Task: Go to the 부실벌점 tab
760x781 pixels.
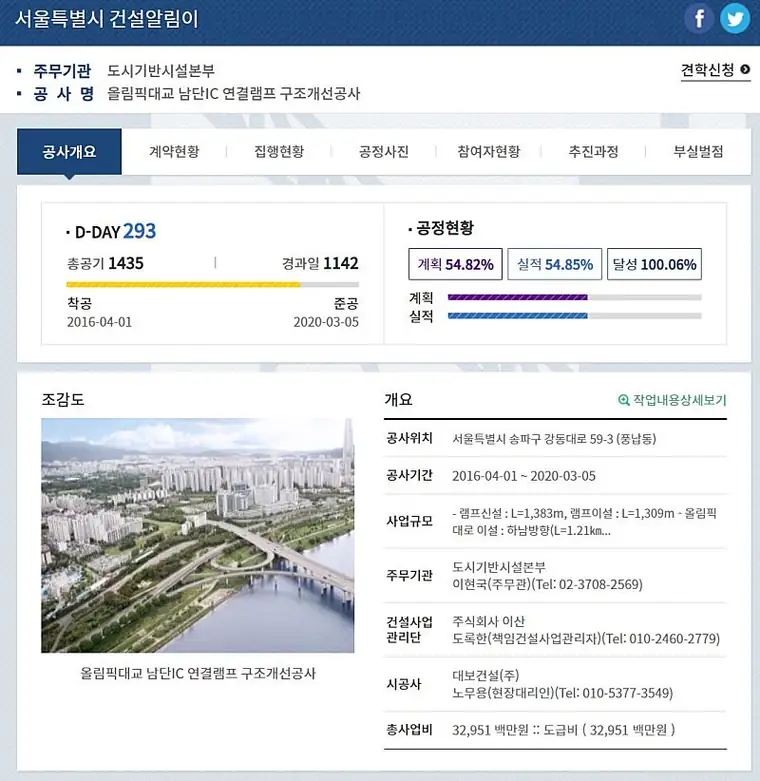Action: (x=698, y=151)
